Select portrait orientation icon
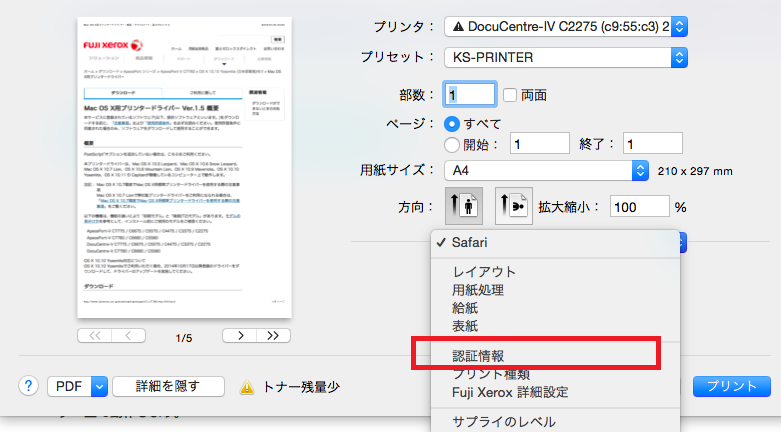The height and width of the screenshot is (432, 781). [463, 207]
